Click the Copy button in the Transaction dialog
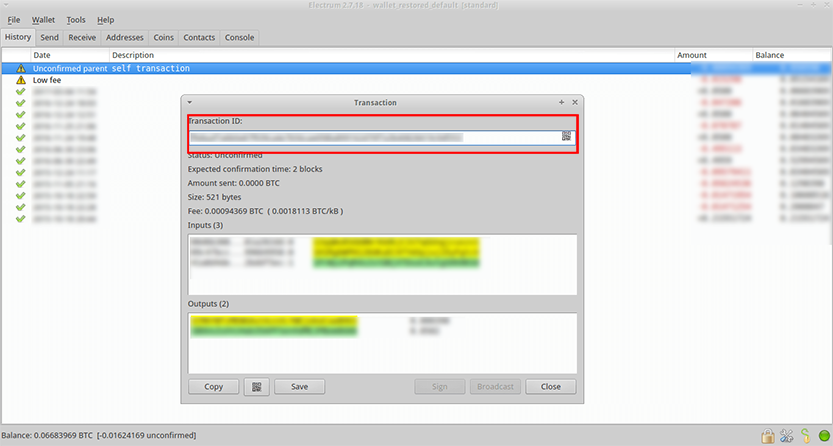Image resolution: width=833 pixels, height=446 pixels. tap(214, 387)
